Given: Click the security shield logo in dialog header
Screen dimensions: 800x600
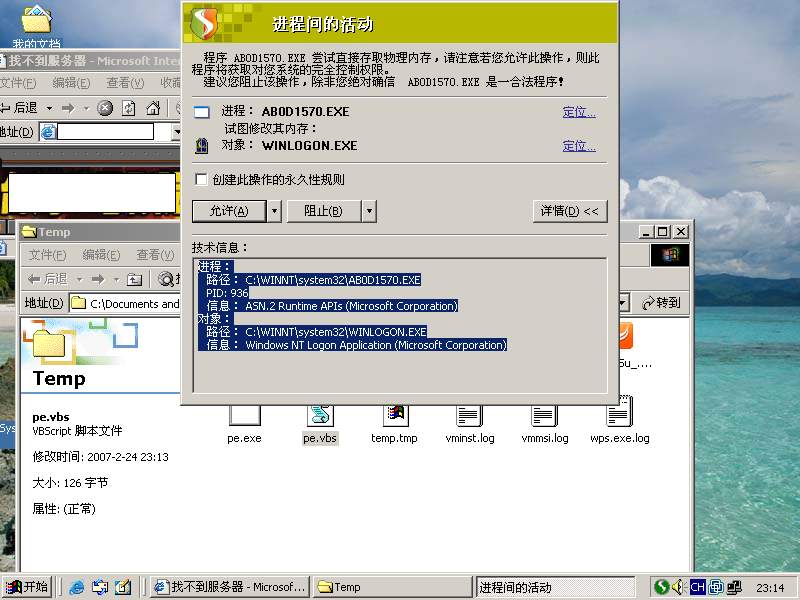Looking at the screenshot, I should 204,23.
